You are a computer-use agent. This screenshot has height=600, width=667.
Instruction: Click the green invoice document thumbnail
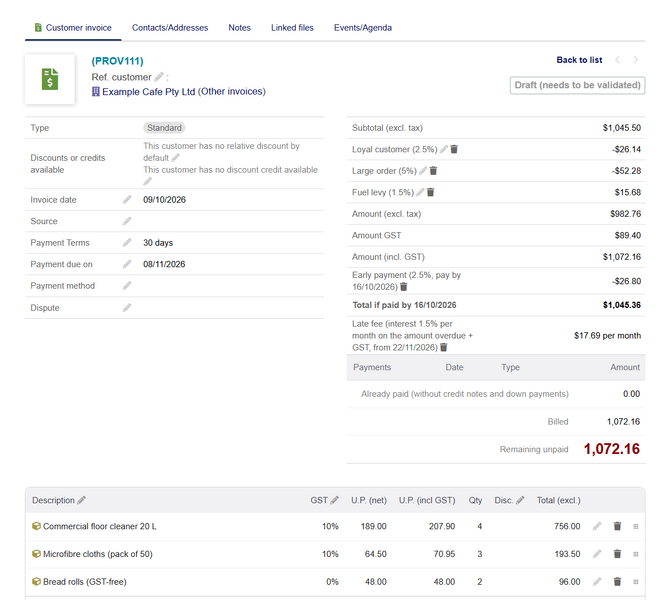coord(50,79)
